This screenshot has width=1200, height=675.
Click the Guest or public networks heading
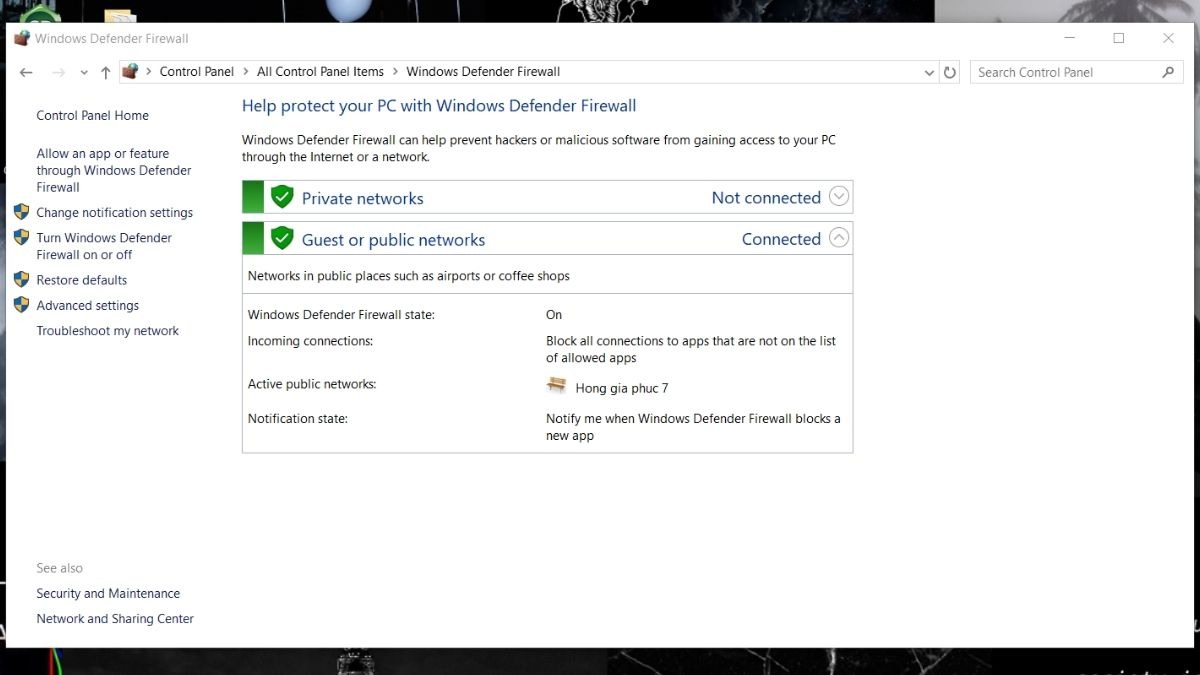pyautogui.click(x=394, y=240)
